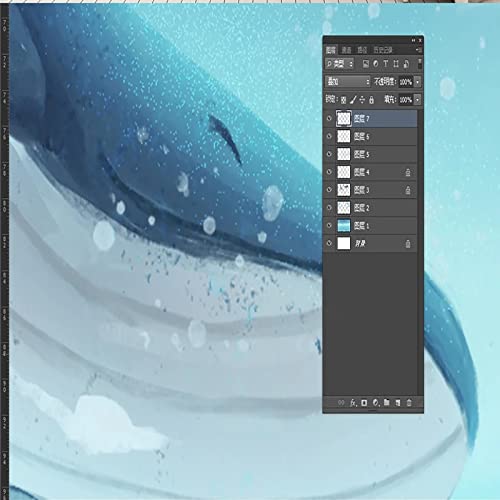Open the 不透明度 opacity slider arrow
This screenshot has height=500, width=500.
tap(418, 82)
